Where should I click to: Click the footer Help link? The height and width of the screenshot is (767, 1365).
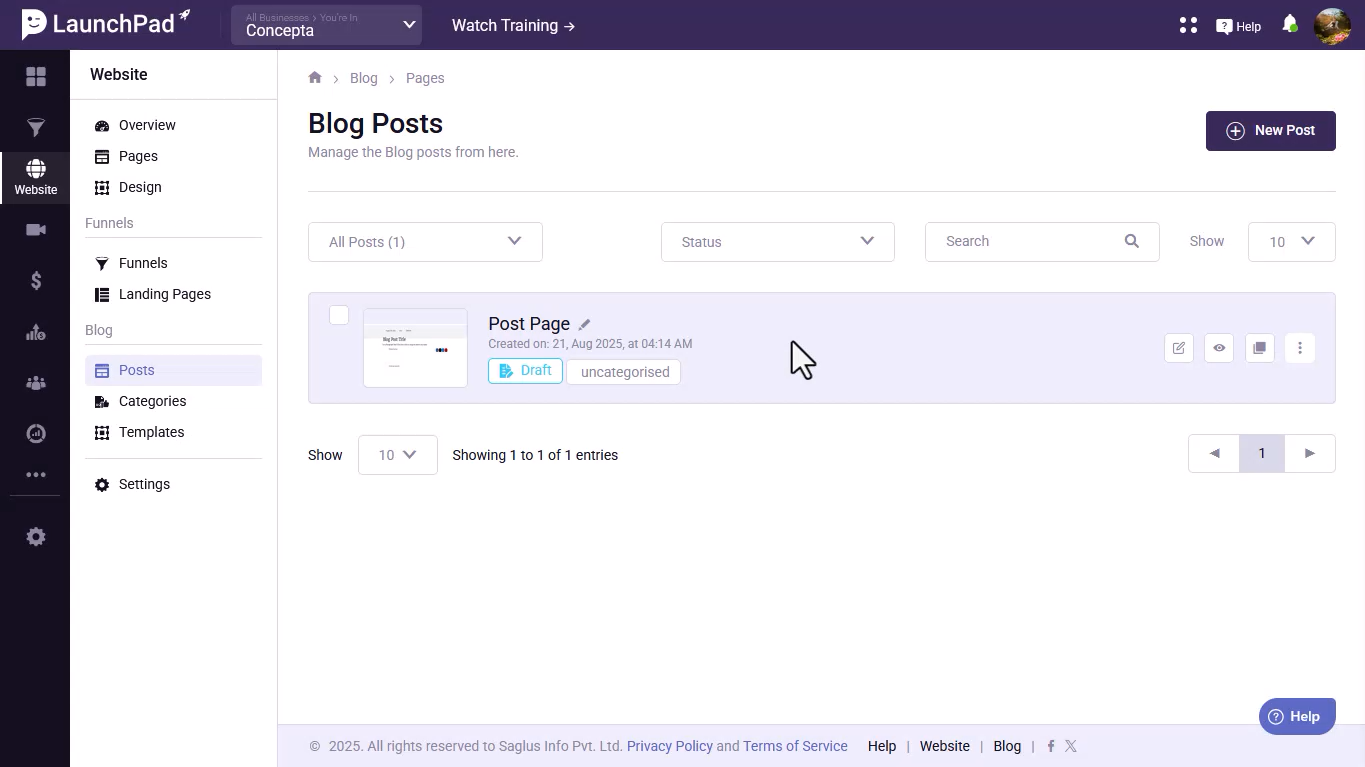(x=882, y=746)
